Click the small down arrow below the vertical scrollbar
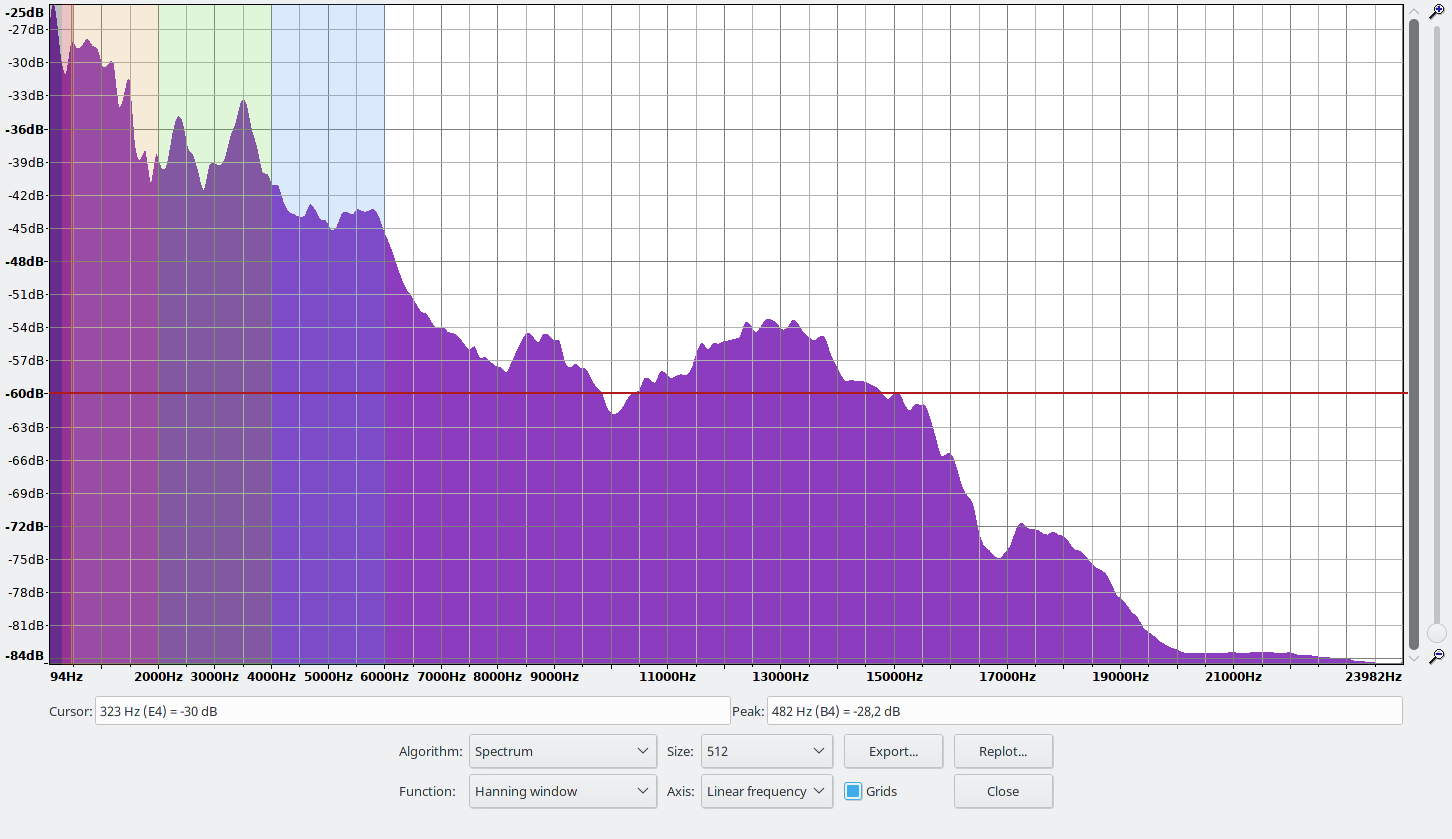Screen dimensions: 1452x839 click(1414, 658)
